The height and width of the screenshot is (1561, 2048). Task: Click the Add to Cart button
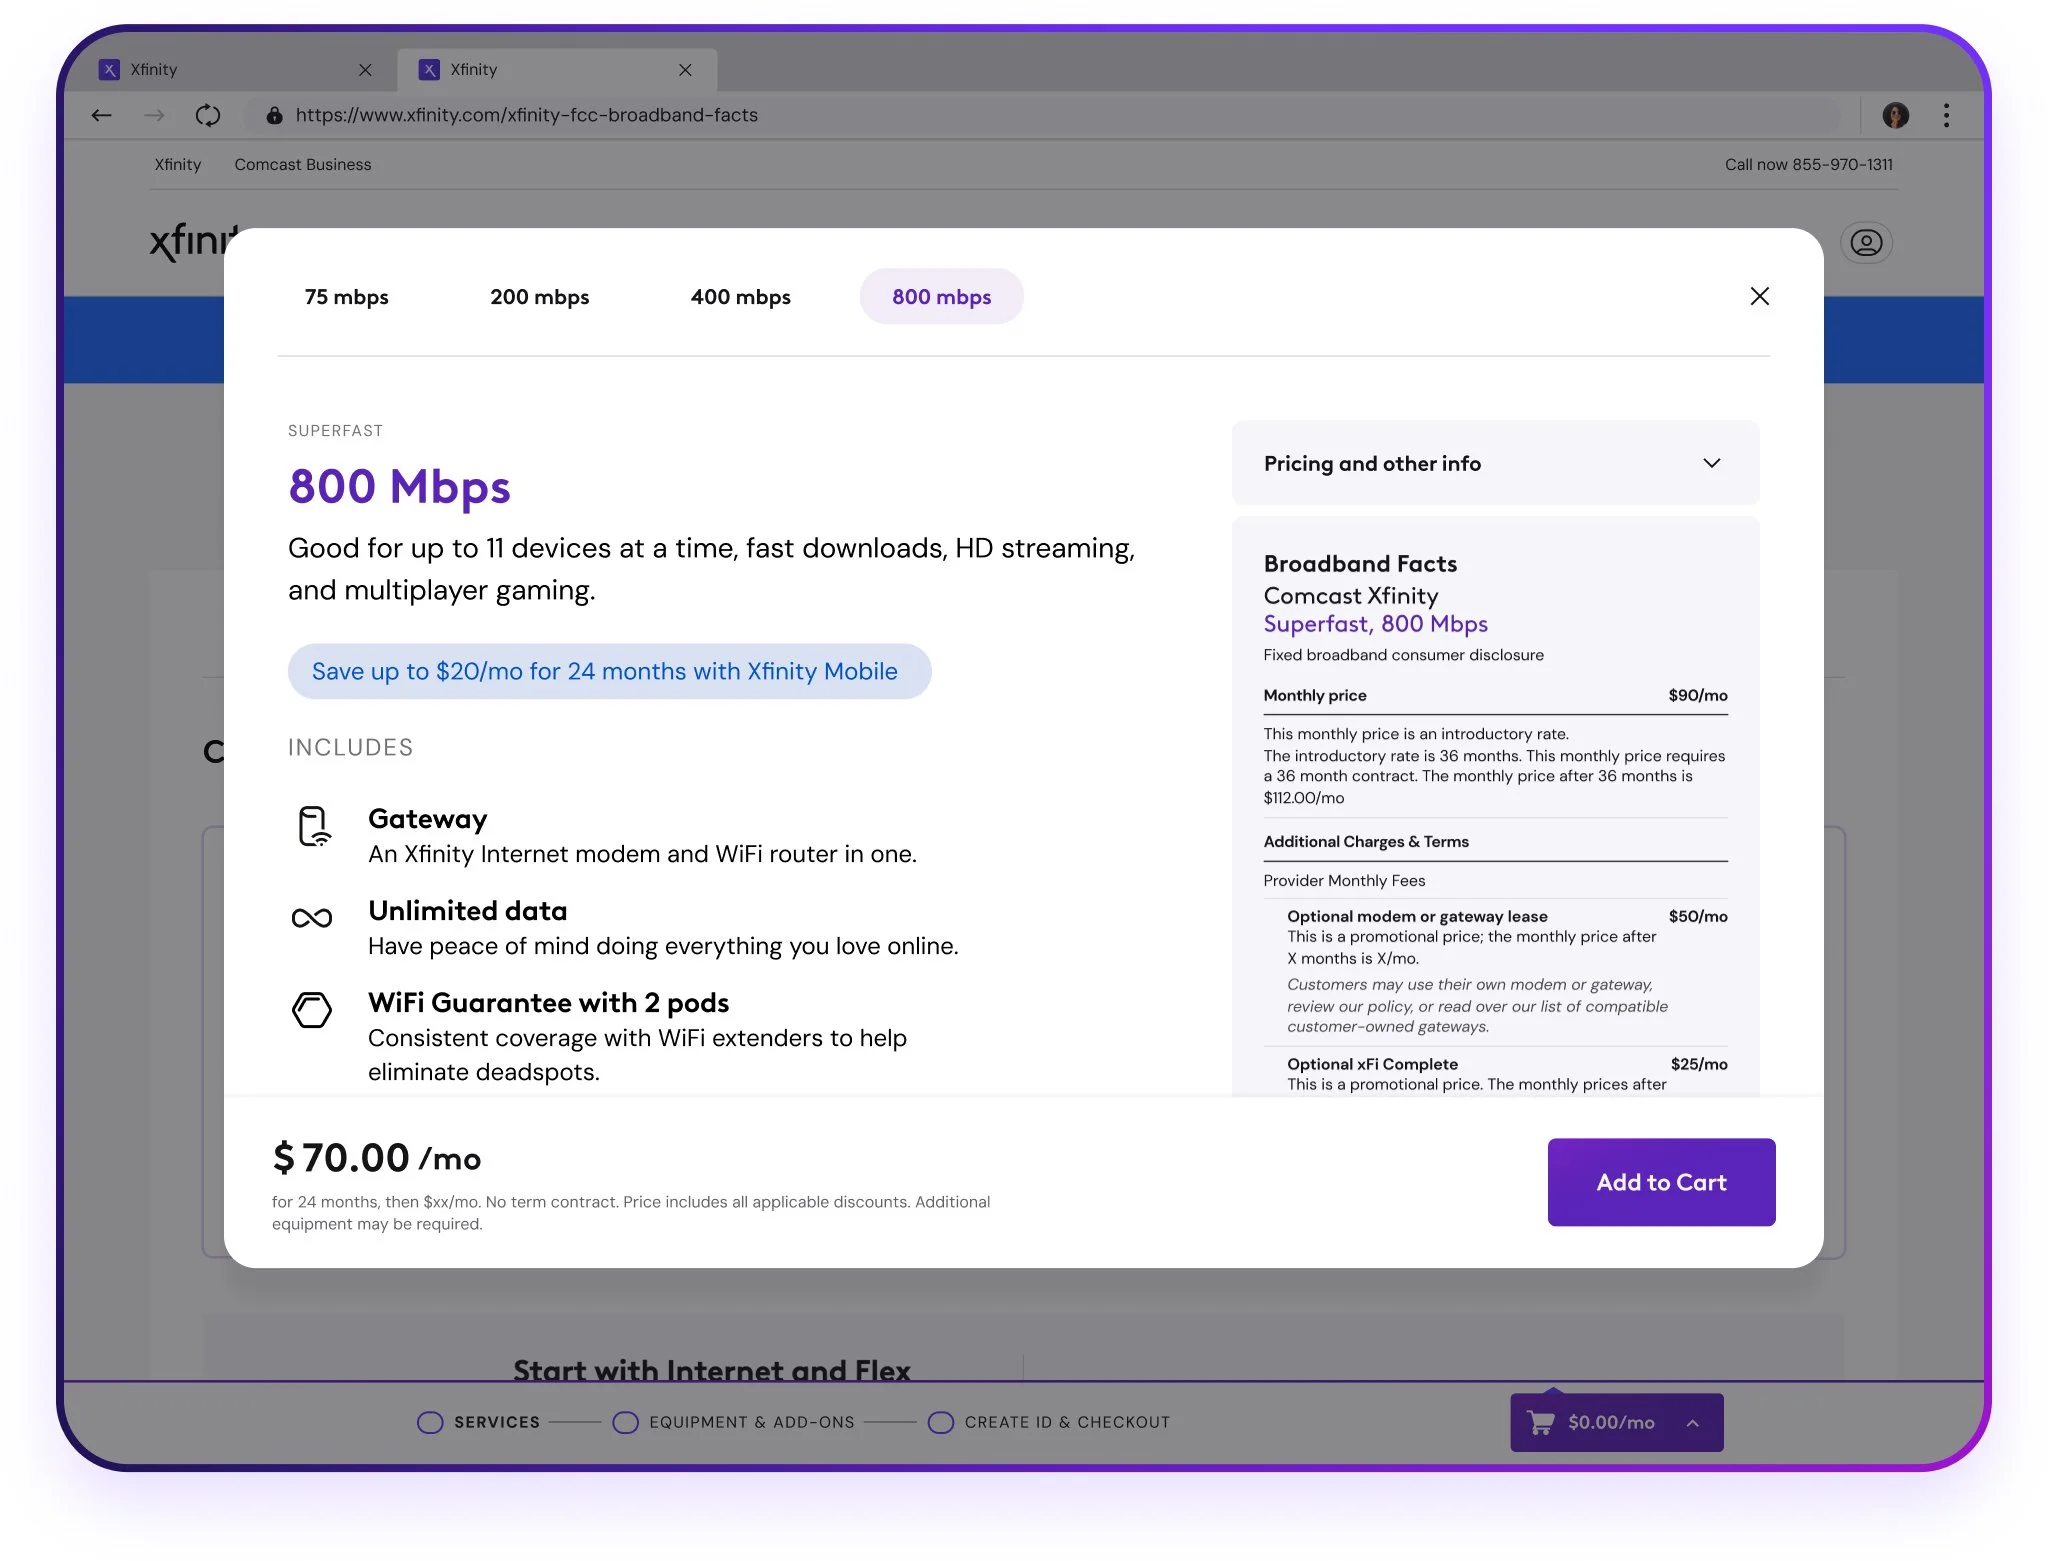(x=1661, y=1182)
